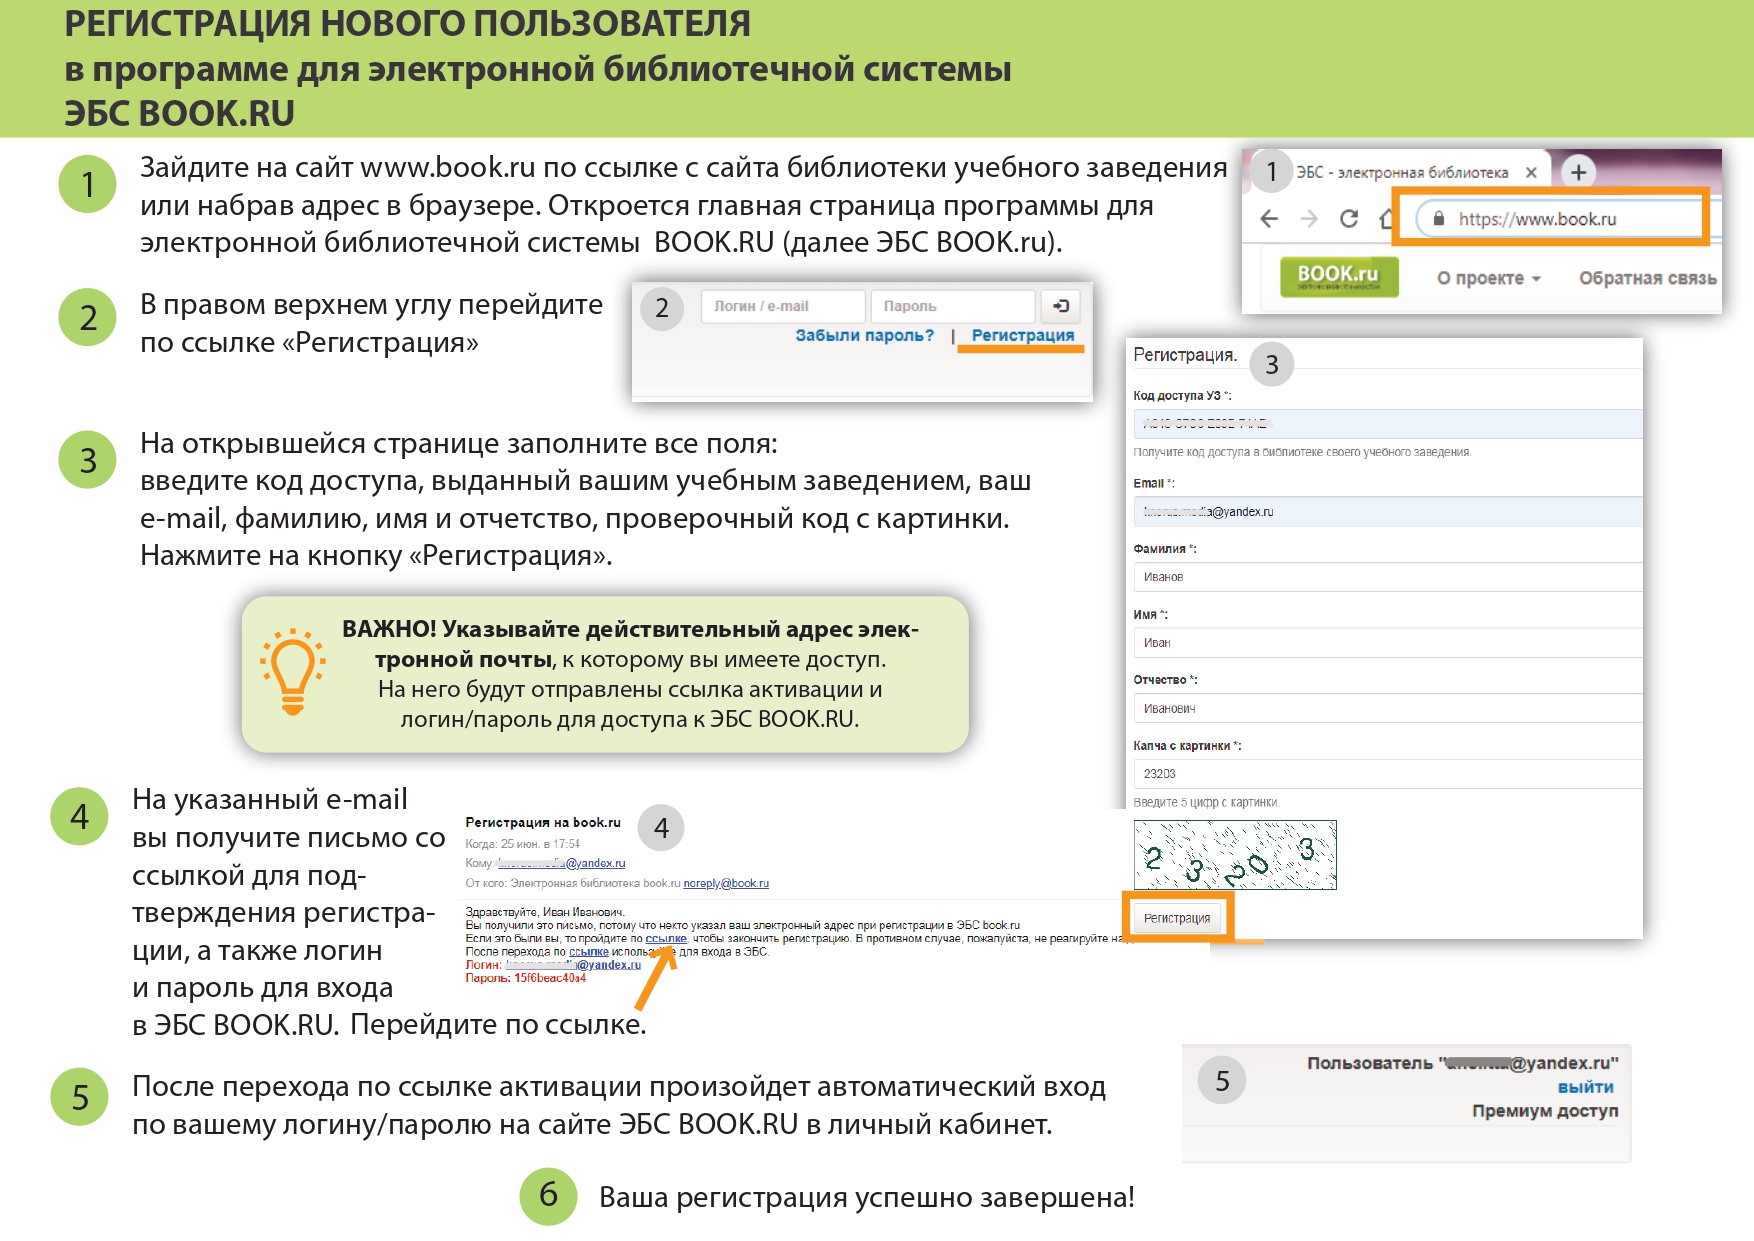Click the Фамилия field containing Иванов
The height and width of the screenshot is (1241, 1754).
click(1388, 577)
